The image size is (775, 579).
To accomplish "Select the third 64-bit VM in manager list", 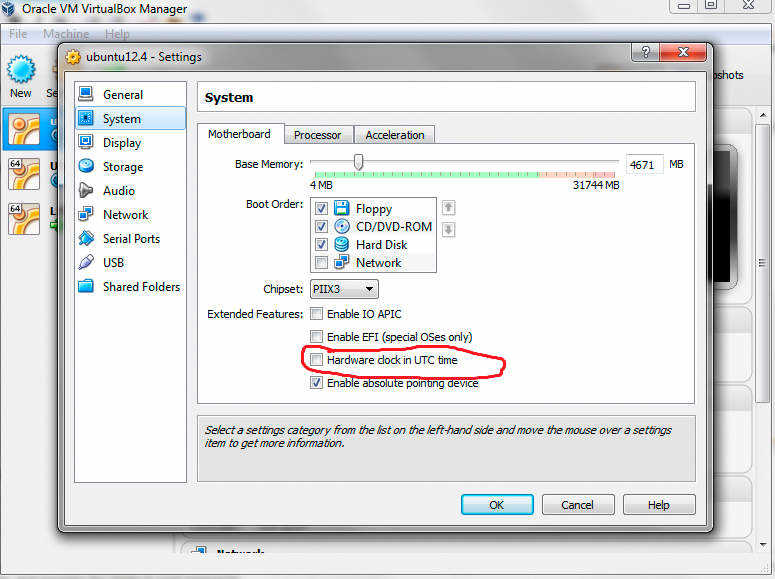I will click(x=24, y=219).
